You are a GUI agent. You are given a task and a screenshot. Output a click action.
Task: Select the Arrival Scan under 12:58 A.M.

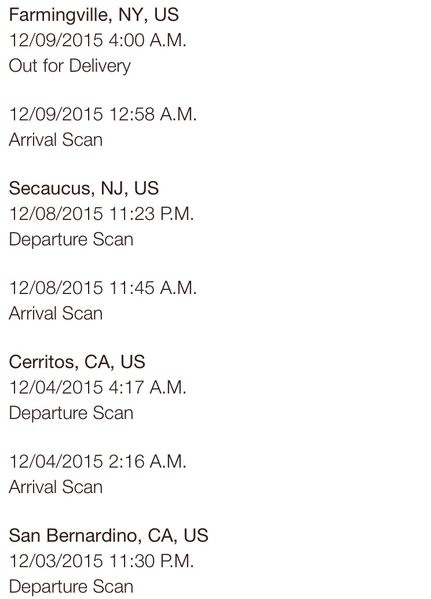56,140
